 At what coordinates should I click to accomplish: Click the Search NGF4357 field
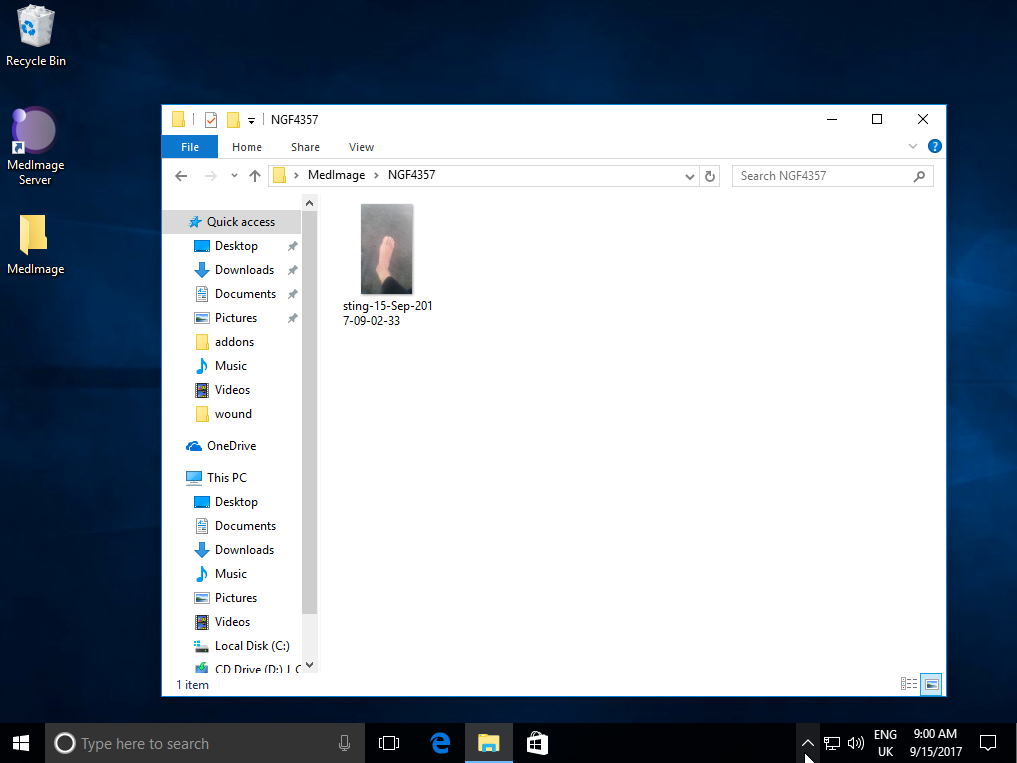[832, 176]
